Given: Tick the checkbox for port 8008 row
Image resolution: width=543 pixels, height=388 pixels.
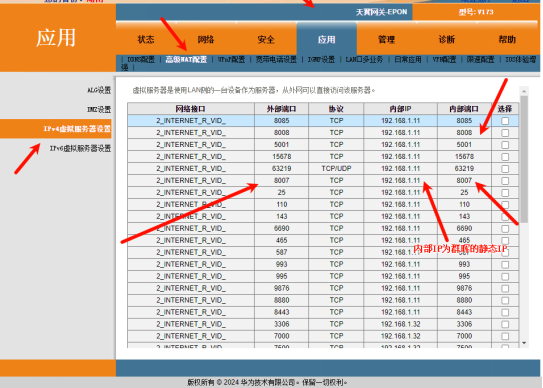Looking at the screenshot, I should click(505, 133).
